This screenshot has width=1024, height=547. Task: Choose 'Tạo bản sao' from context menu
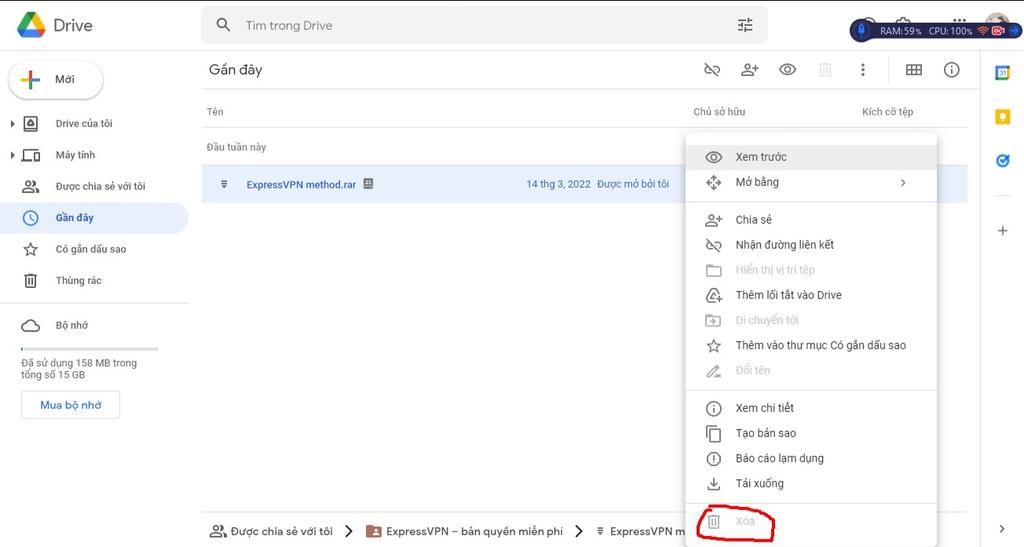tap(811, 433)
